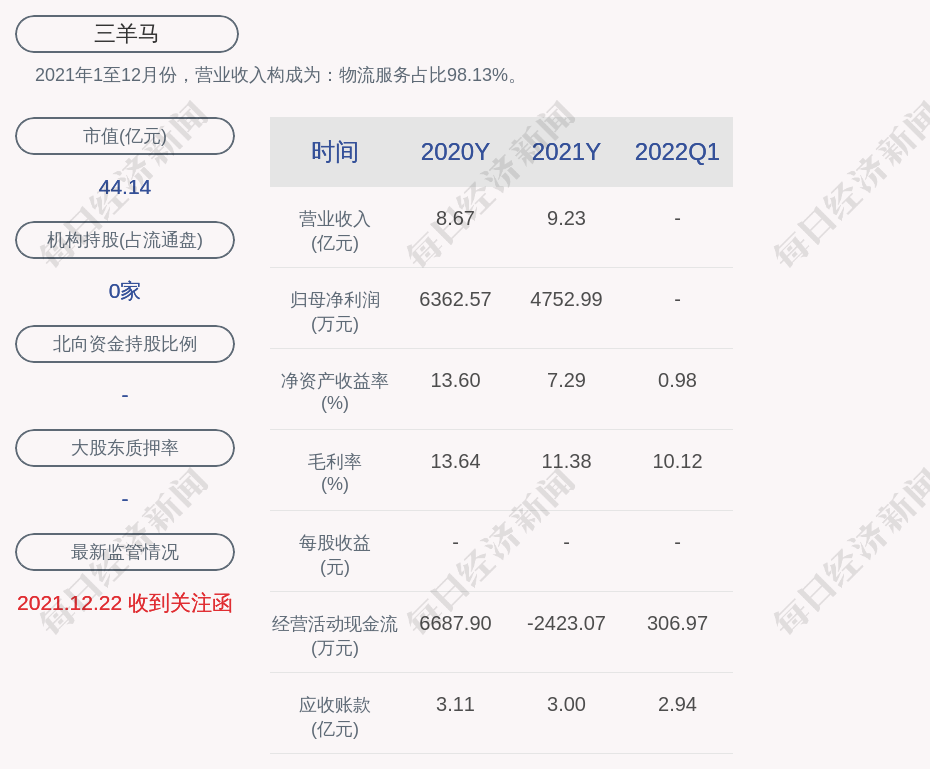Click the 归母净利润 (万元) row label
Image resolution: width=930 pixels, height=769 pixels.
335,311
